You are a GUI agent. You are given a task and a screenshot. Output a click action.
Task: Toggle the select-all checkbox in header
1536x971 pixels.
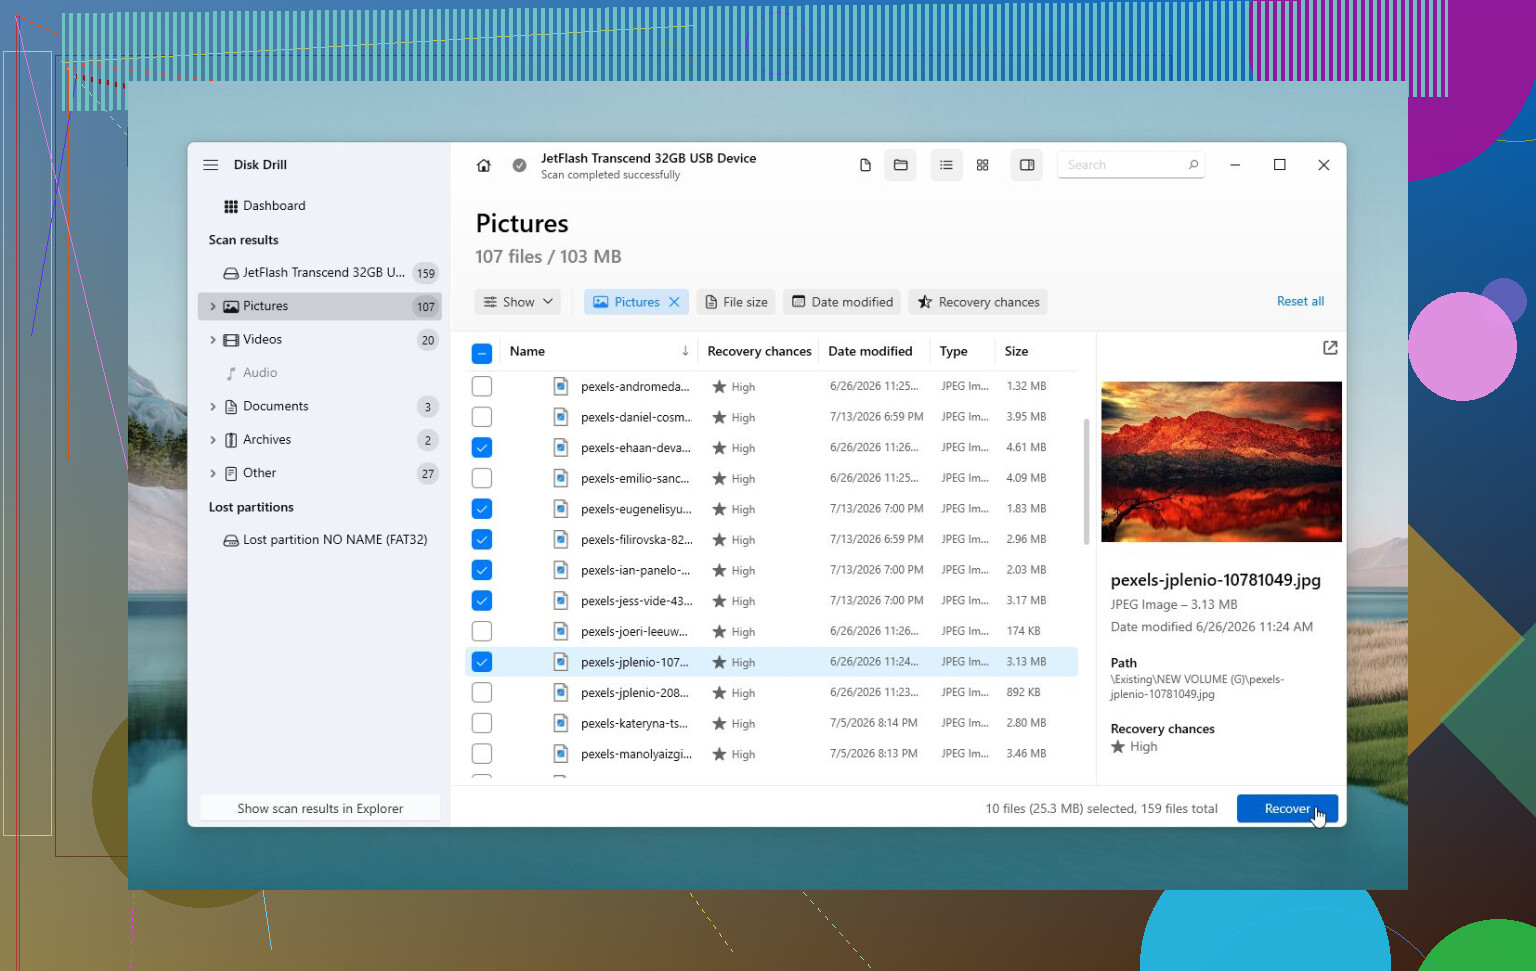[x=481, y=353]
